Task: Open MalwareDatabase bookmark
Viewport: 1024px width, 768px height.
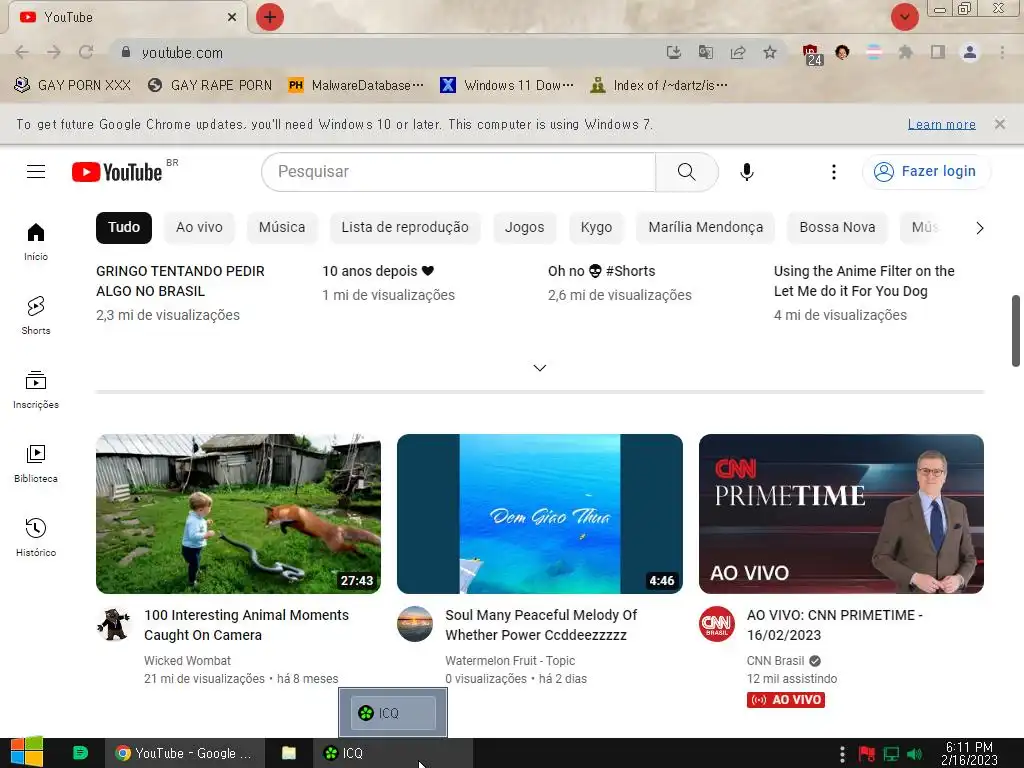Action: pos(357,85)
